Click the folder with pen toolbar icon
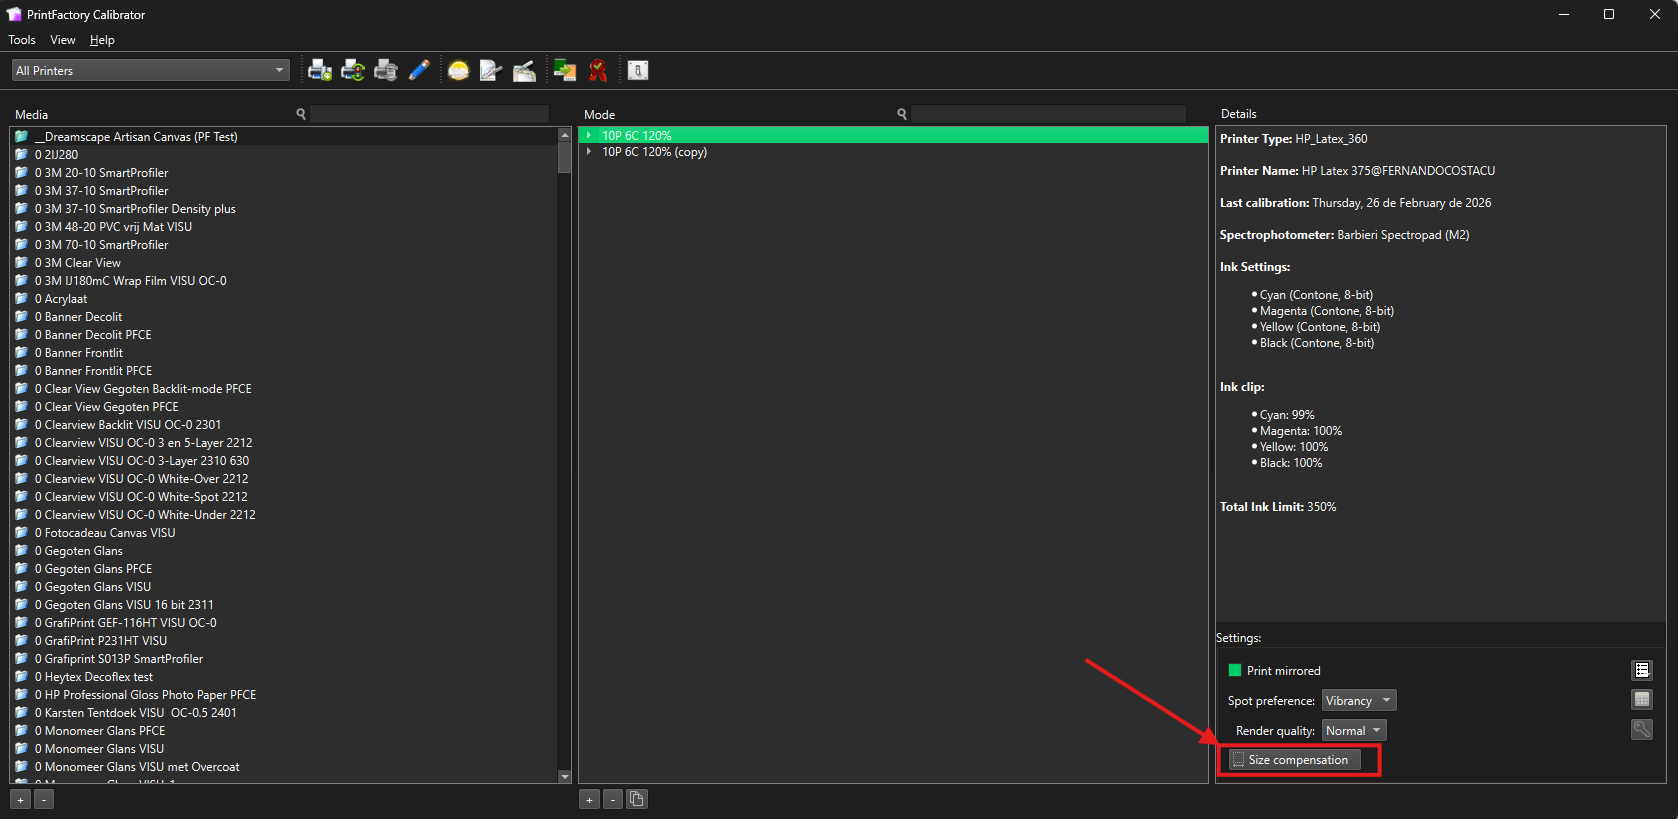The height and width of the screenshot is (819, 1678). 524,70
